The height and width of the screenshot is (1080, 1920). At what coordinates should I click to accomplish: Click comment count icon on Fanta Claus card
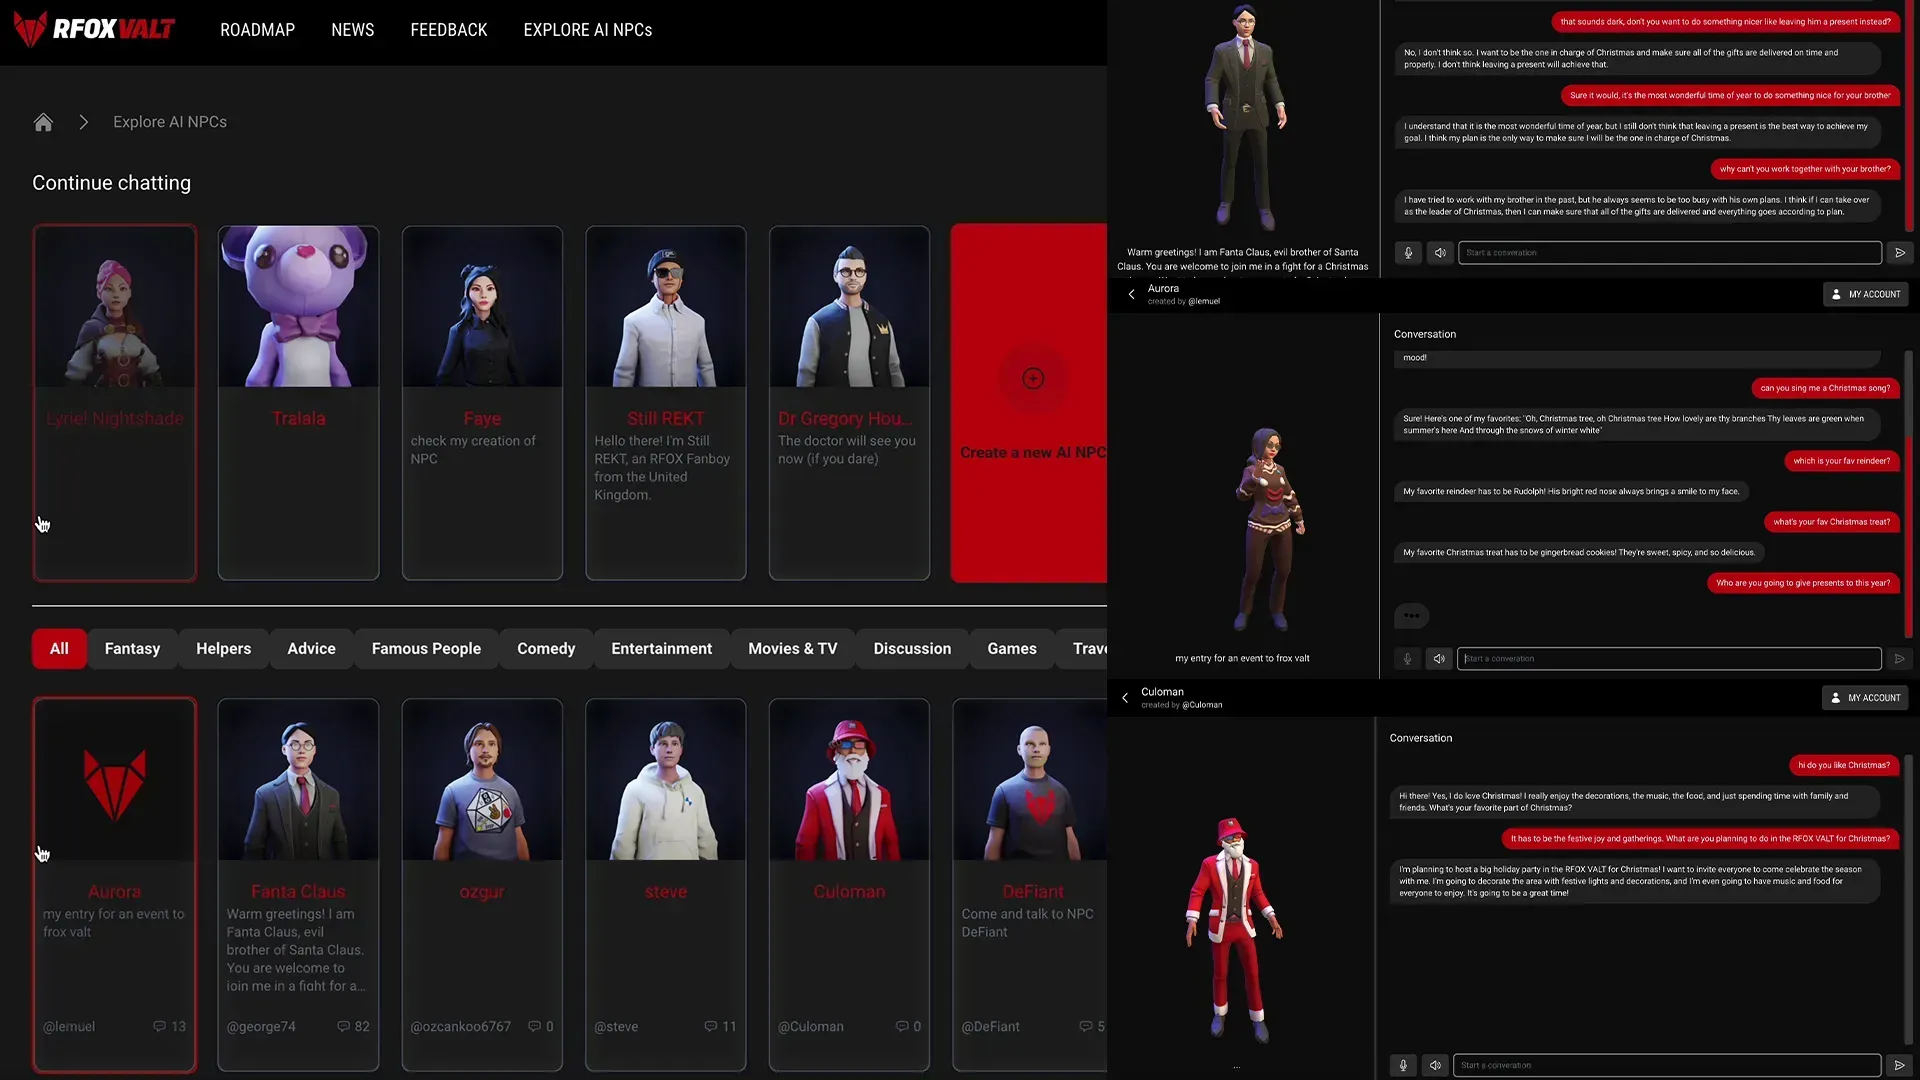pyautogui.click(x=343, y=1026)
